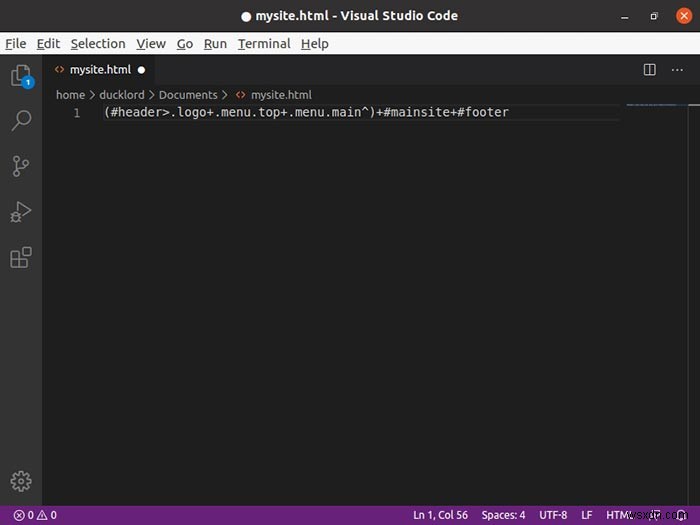This screenshot has width=700, height=525.
Task: Open the Extensions view
Action: click(x=21, y=258)
